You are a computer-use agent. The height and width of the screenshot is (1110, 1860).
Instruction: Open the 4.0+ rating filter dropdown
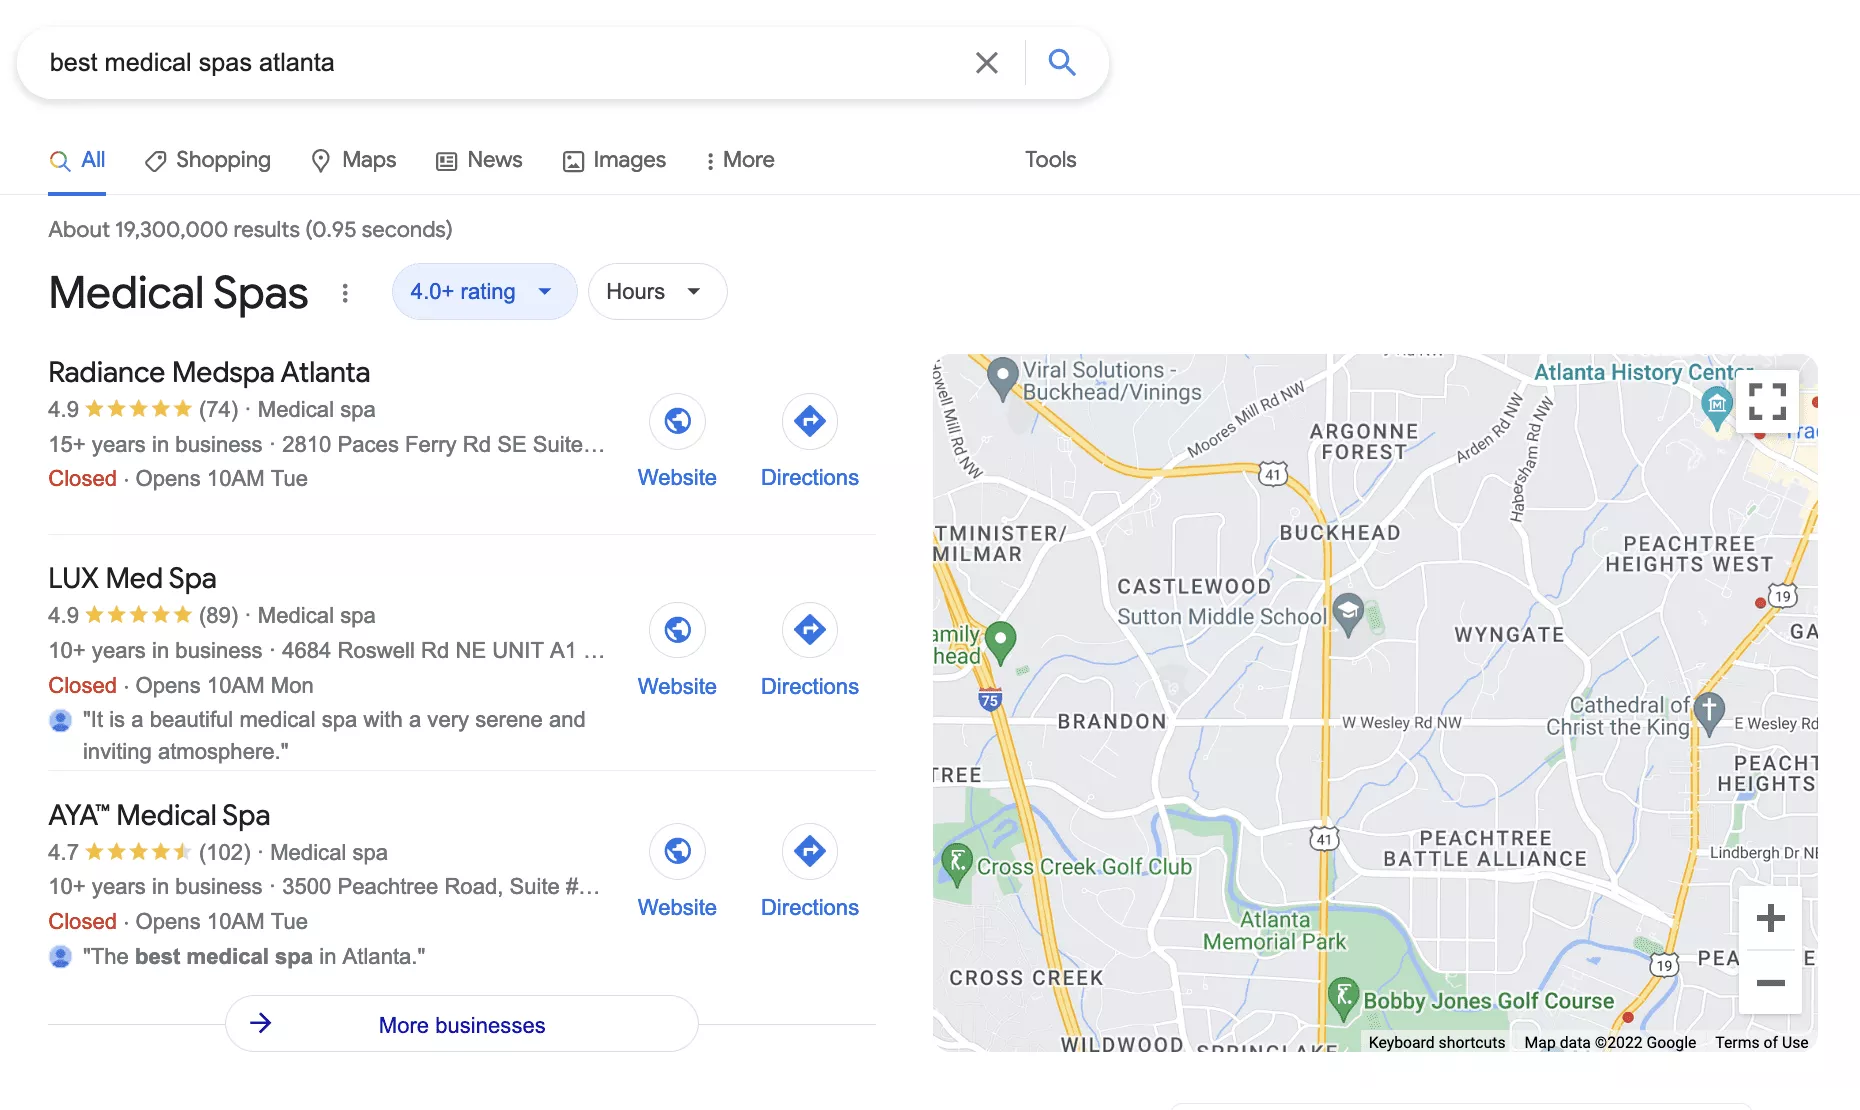pyautogui.click(x=484, y=291)
